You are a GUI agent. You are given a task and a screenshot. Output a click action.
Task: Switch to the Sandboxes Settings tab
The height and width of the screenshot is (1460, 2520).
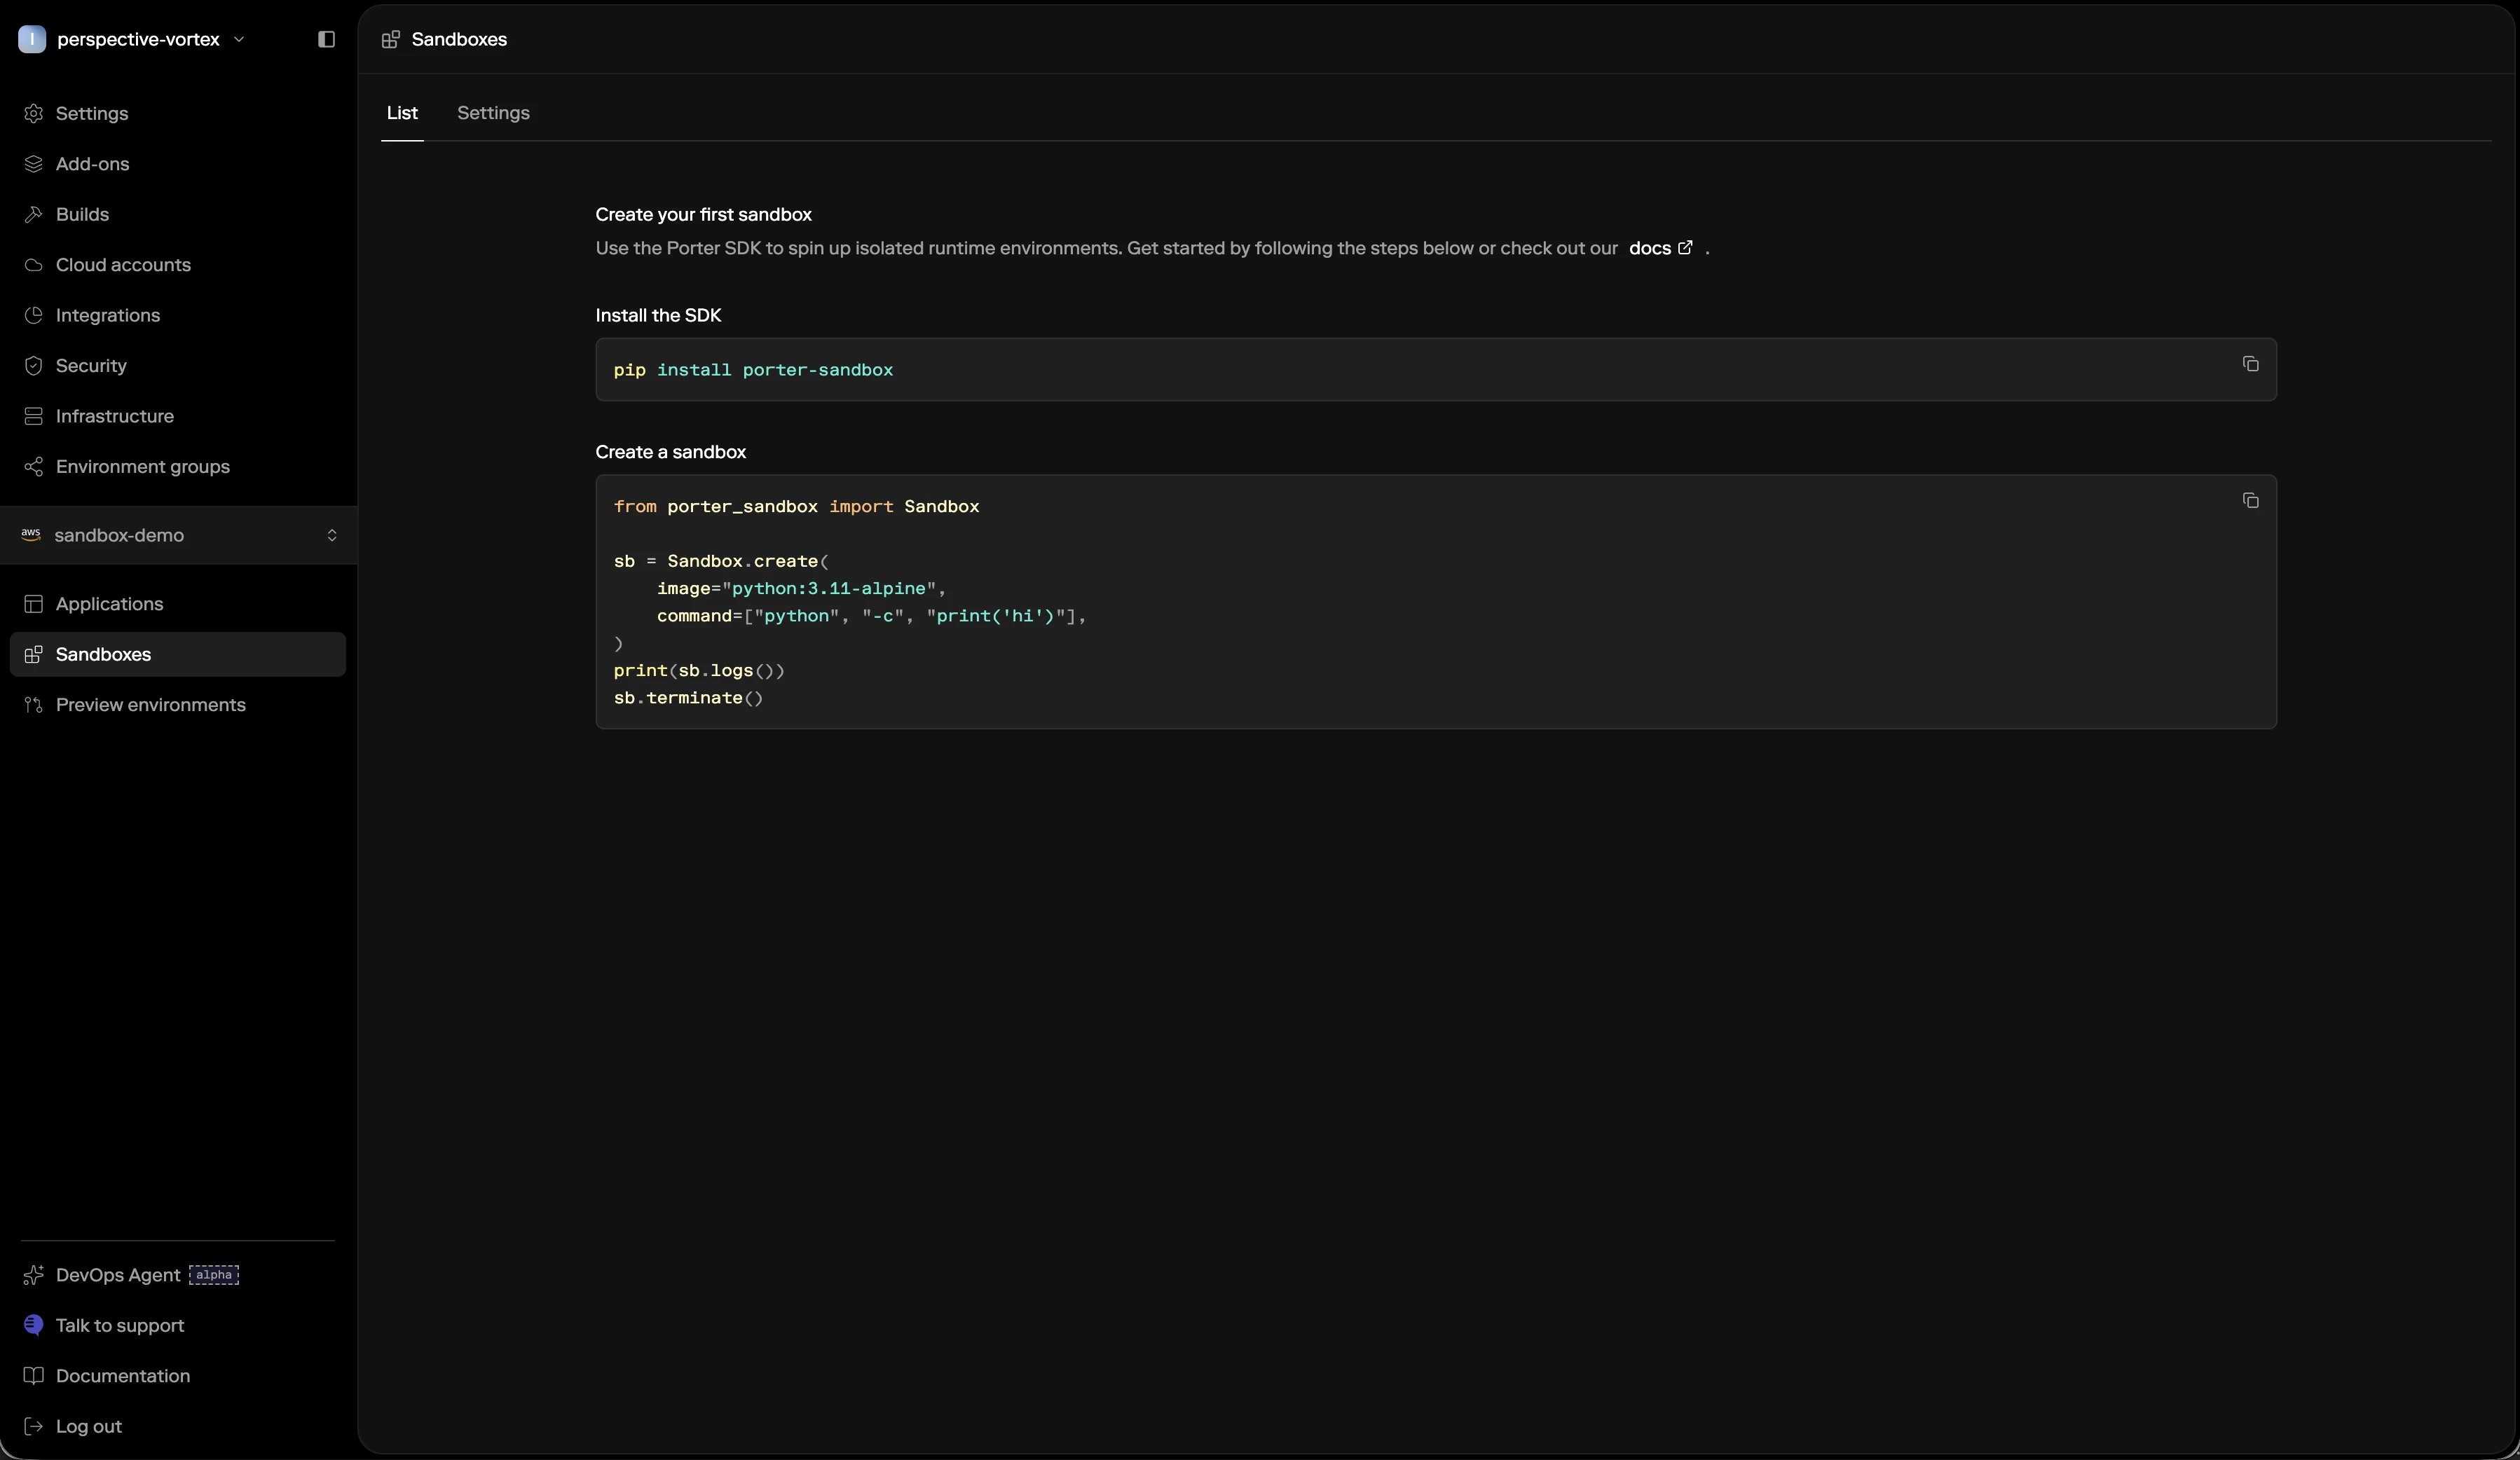(493, 113)
